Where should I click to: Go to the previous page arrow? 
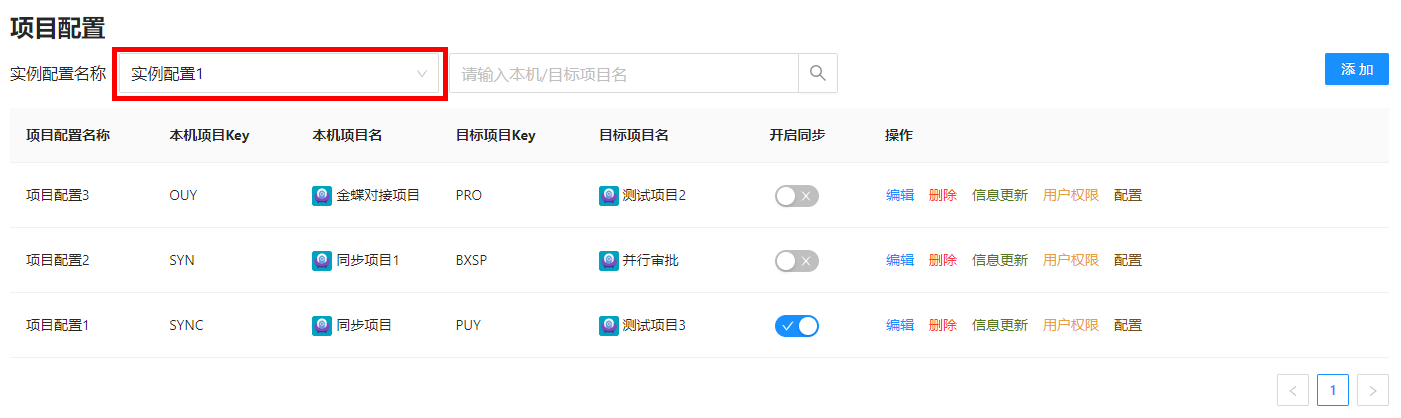pyautogui.click(x=1293, y=389)
